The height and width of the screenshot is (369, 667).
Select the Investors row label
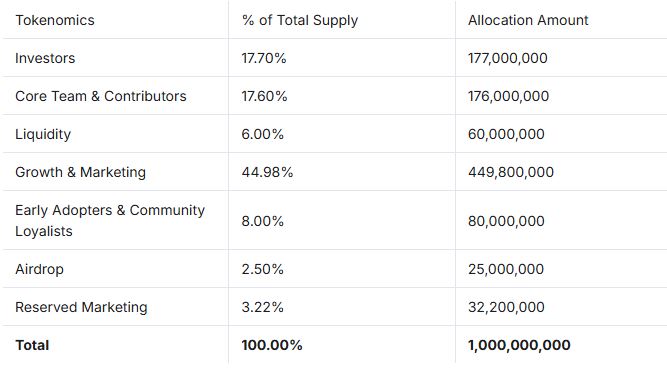point(45,58)
